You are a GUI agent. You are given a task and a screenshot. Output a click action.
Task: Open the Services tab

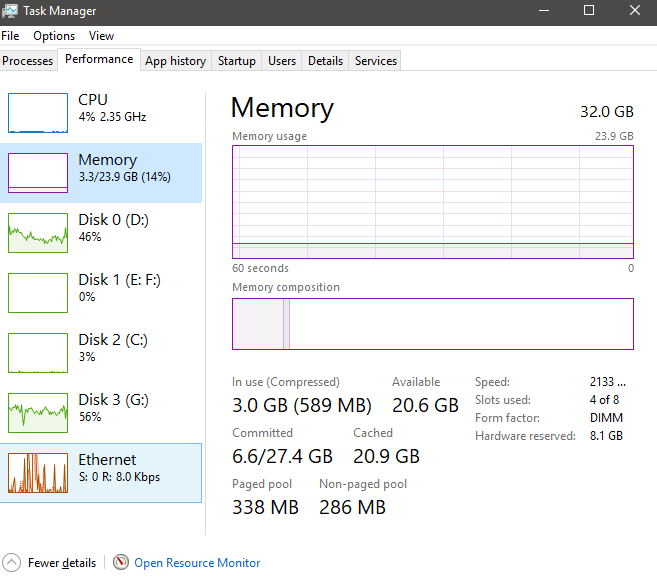[376, 61]
